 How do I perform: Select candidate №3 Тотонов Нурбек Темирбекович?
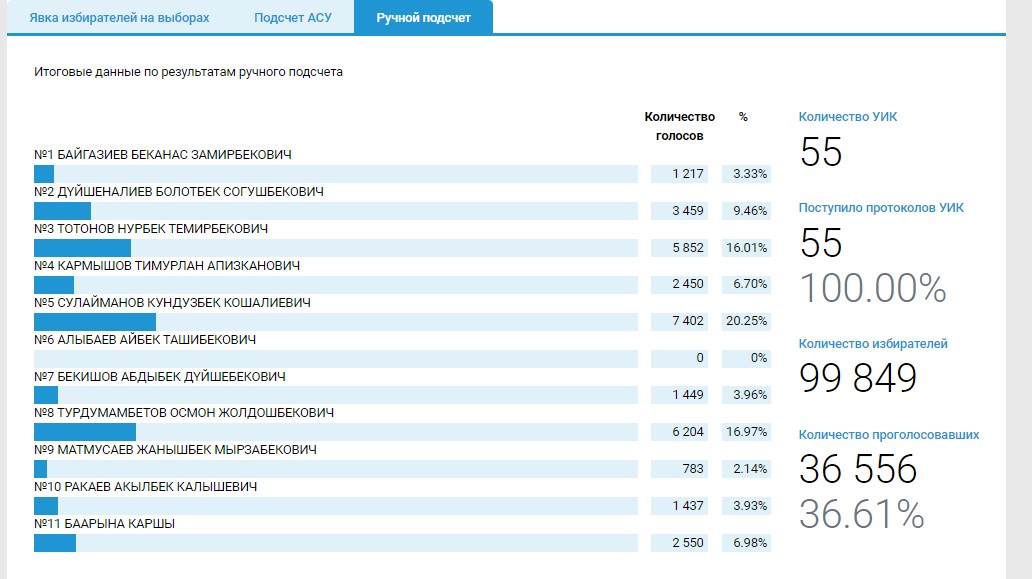pyautogui.click(x=151, y=229)
